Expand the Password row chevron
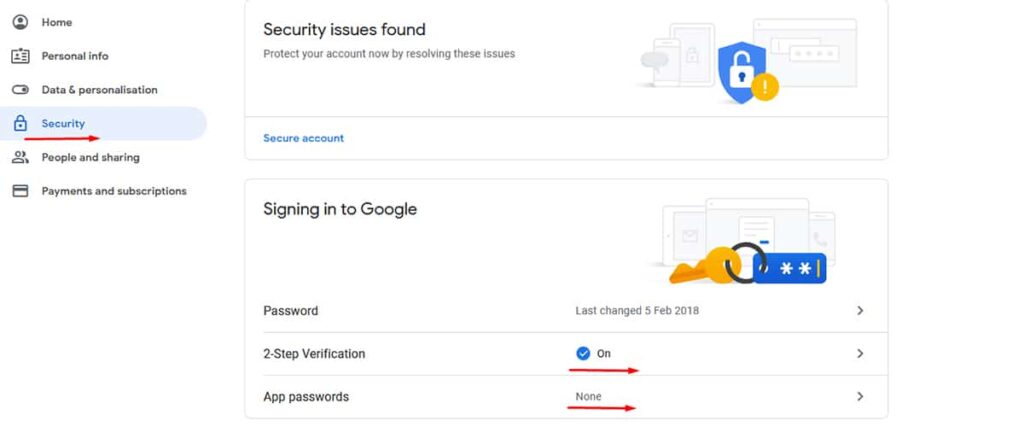This screenshot has height=427, width=1024. (x=860, y=311)
